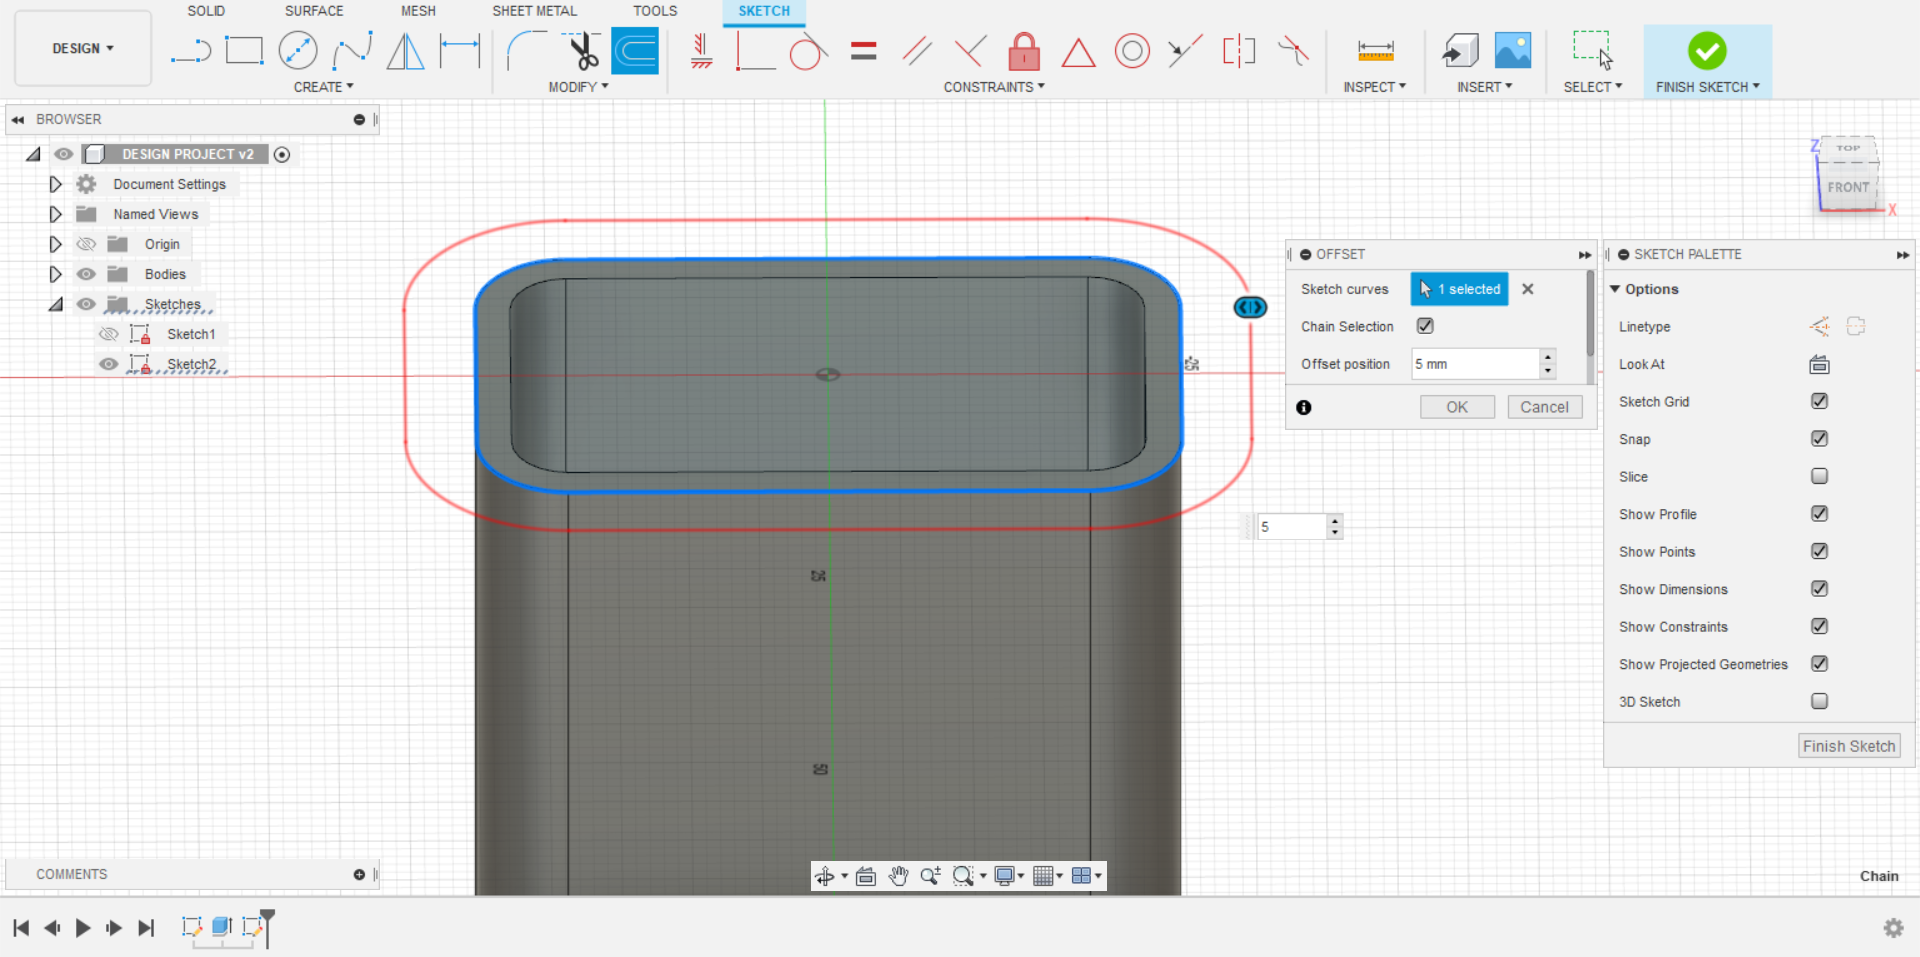This screenshot has width=1920, height=957.
Task: Switch to the SOLID tab
Action: pos(206,11)
